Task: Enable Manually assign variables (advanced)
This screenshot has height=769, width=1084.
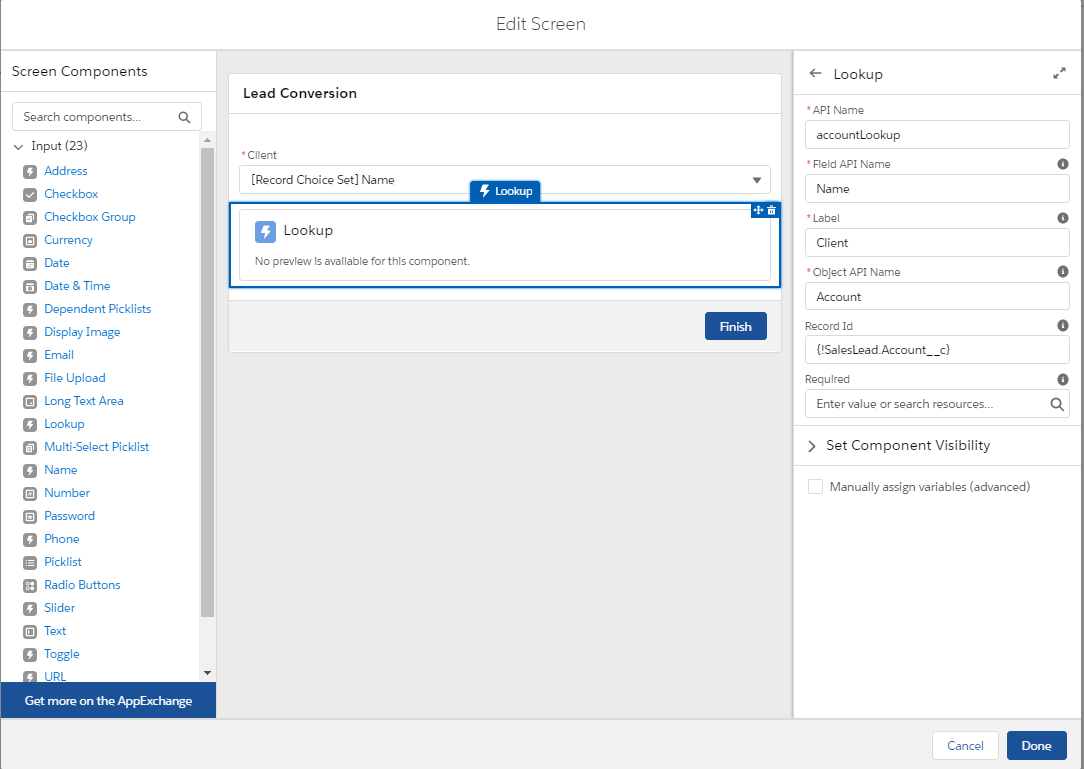Action: pyautogui.click(x=815, y=486)
